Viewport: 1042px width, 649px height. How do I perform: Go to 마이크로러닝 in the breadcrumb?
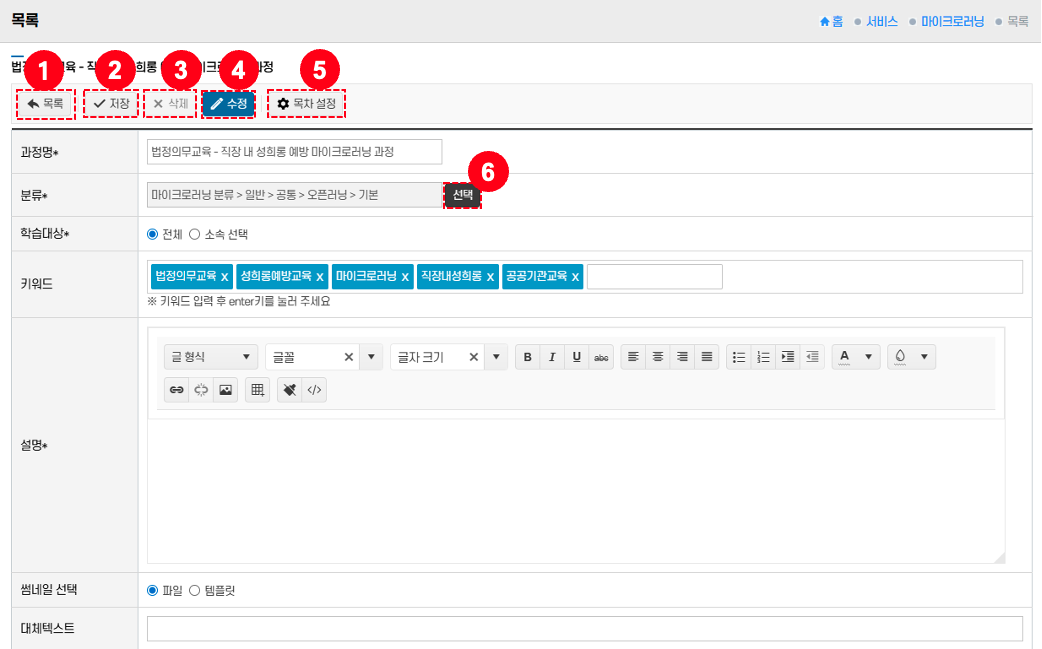(952, 21)
